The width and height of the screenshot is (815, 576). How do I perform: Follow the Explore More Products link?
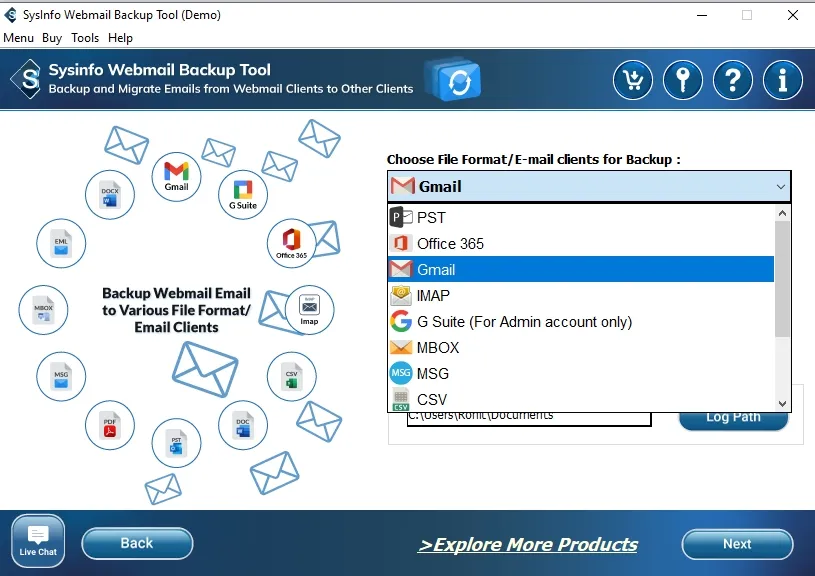pos(527,544)
